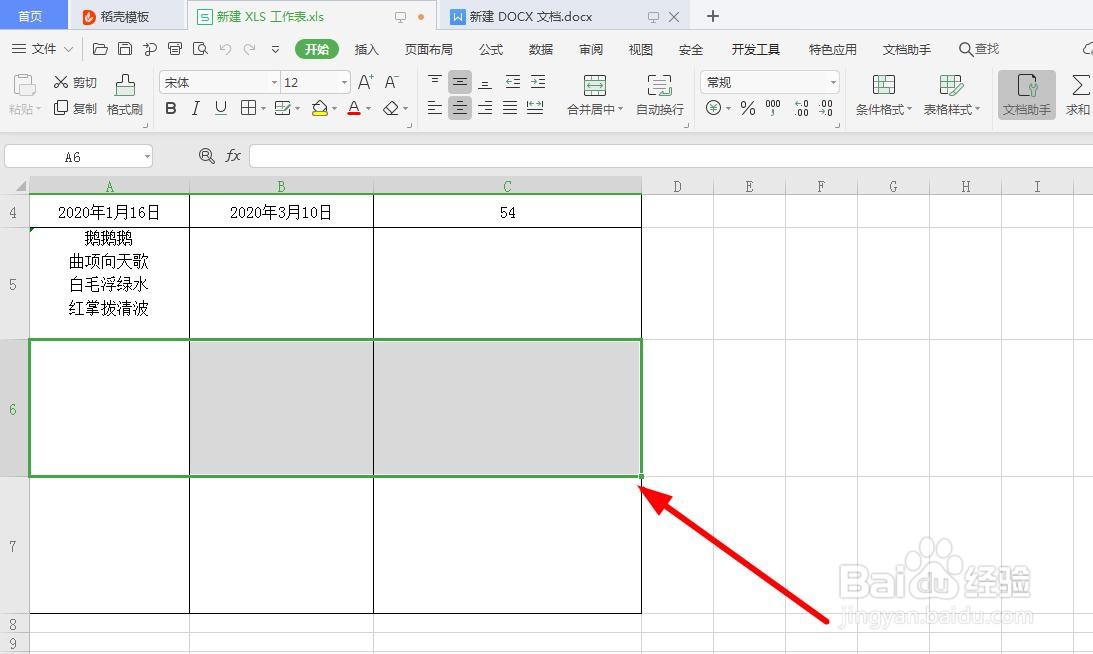Select column D header

(677, 186)
